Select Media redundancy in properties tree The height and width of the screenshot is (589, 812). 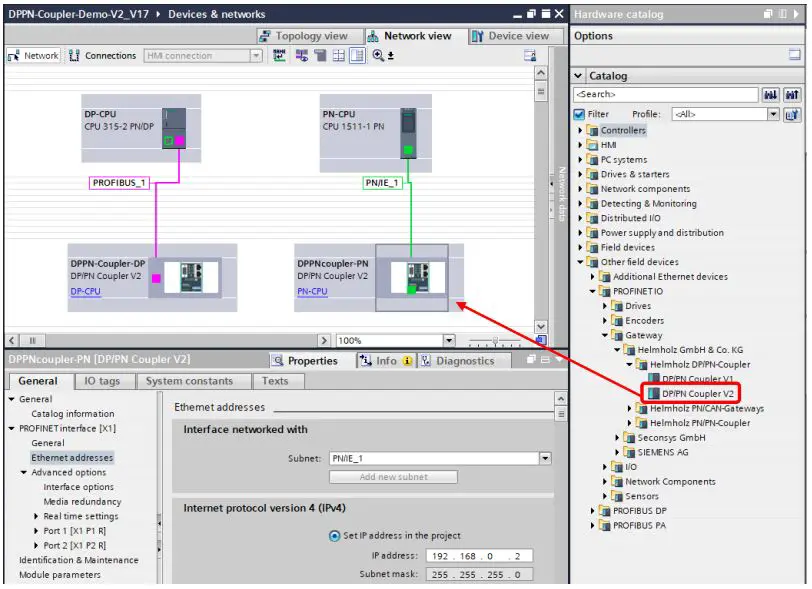click(82, 502)
